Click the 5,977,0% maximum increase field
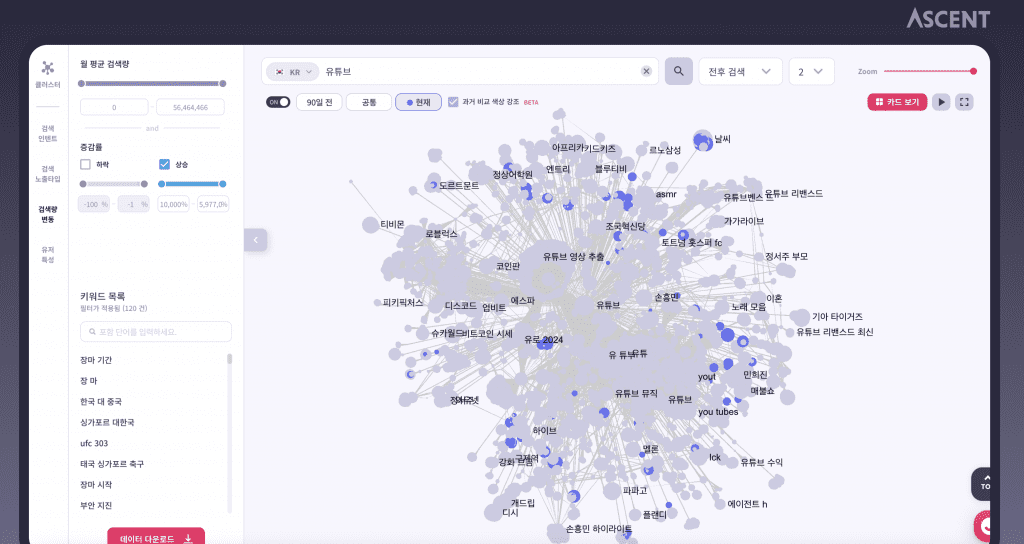Screen dimensions: 1024x544 point(213,204)
